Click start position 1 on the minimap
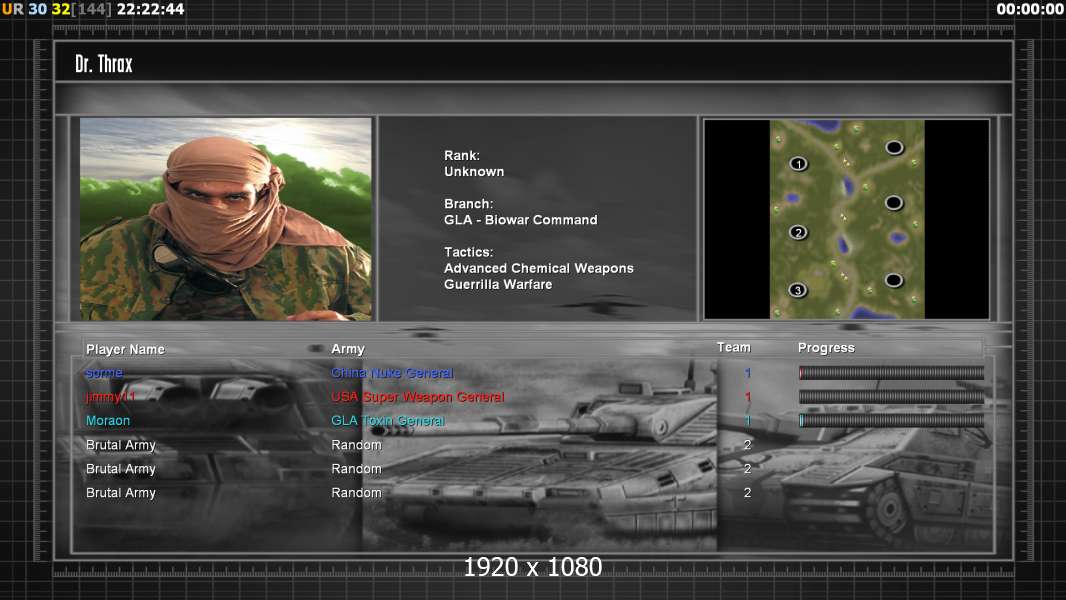 [x=798, y=163]
